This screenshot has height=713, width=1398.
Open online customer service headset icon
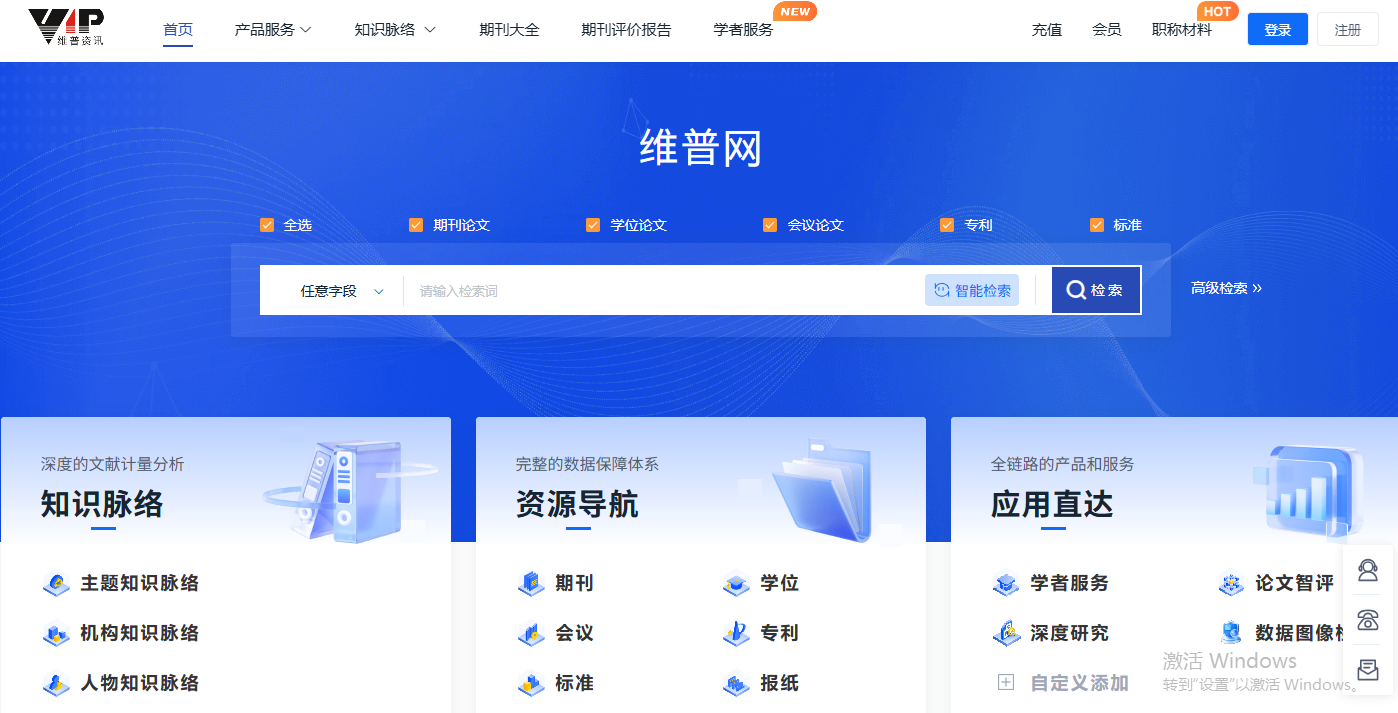tap(1367, 571)
